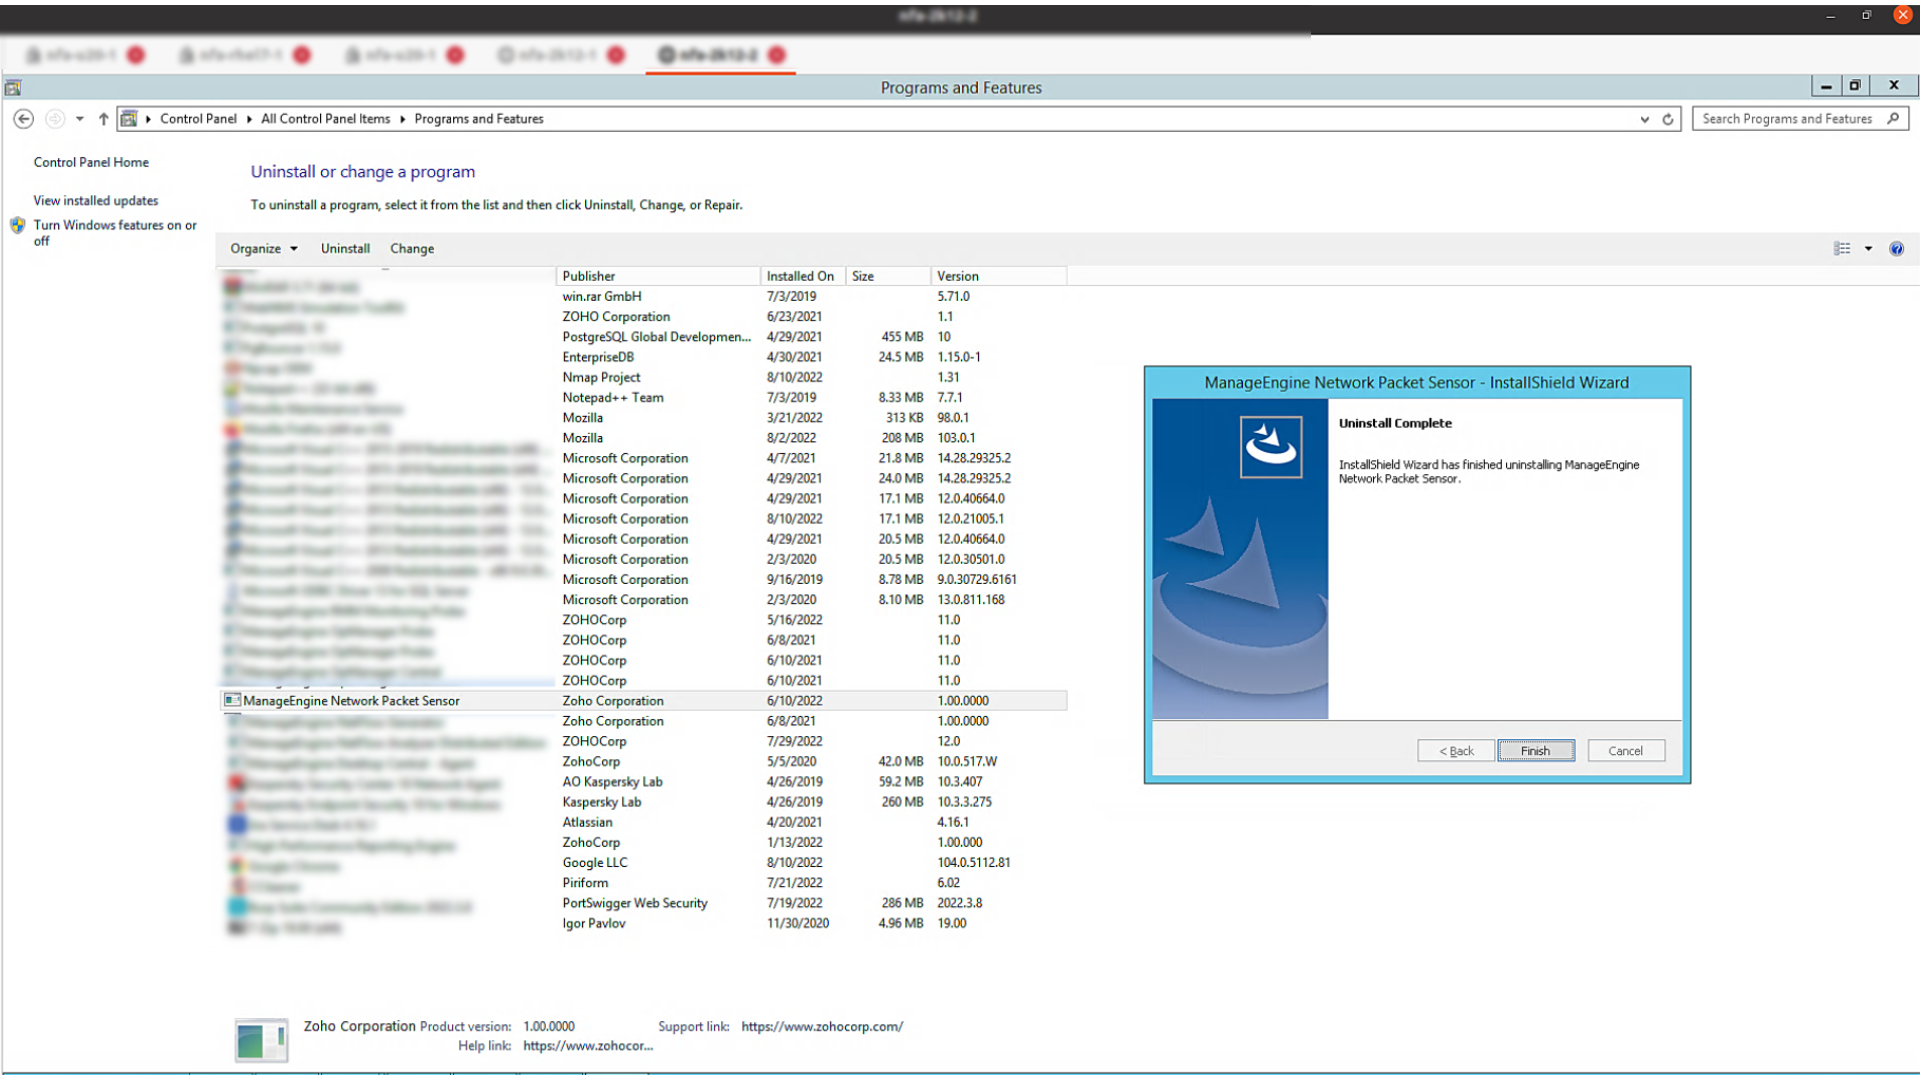The width and height of the screenshot is (1920, 1080).
Task: Click Uninstall in the toolbar
Action: coord(345,249)
